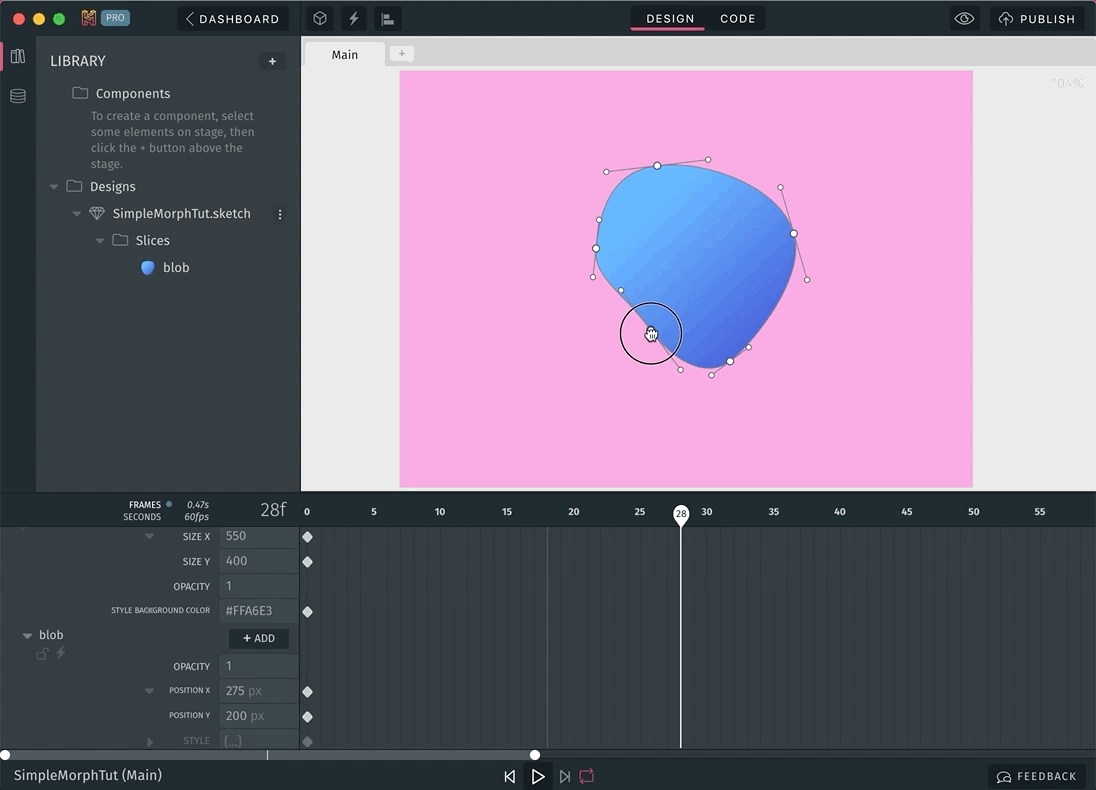Add a new stage tab with plus
This screenshot has height=790, width=1096.
[x=402, y=53]
